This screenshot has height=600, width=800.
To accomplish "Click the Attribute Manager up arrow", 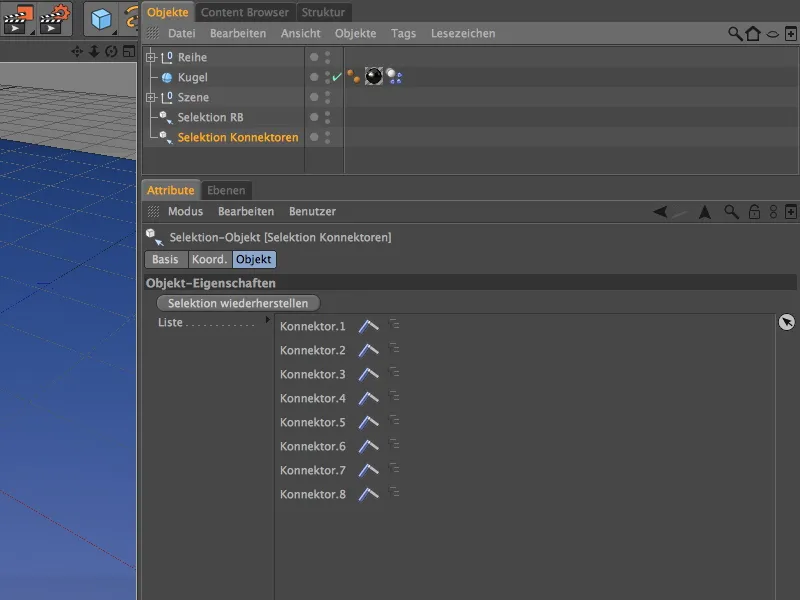I will coord(705,212).
